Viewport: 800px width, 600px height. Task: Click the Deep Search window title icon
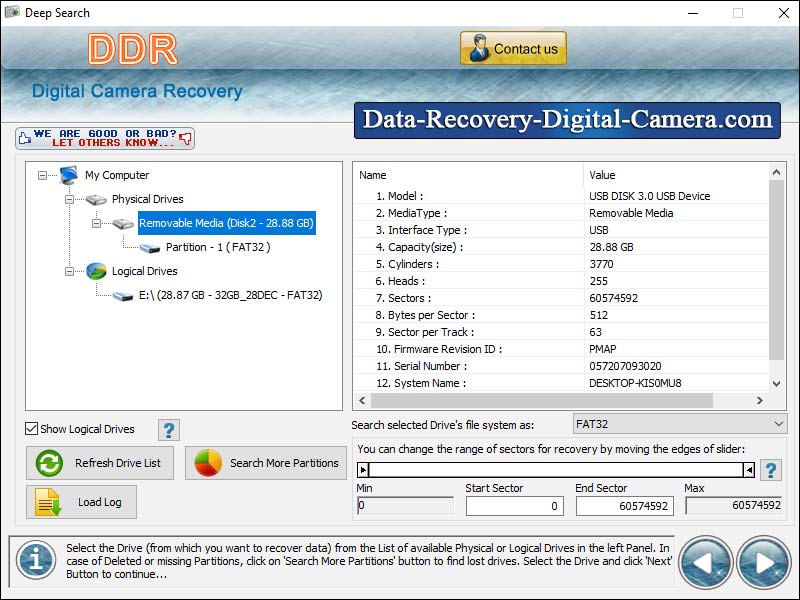tap(12, 12)
